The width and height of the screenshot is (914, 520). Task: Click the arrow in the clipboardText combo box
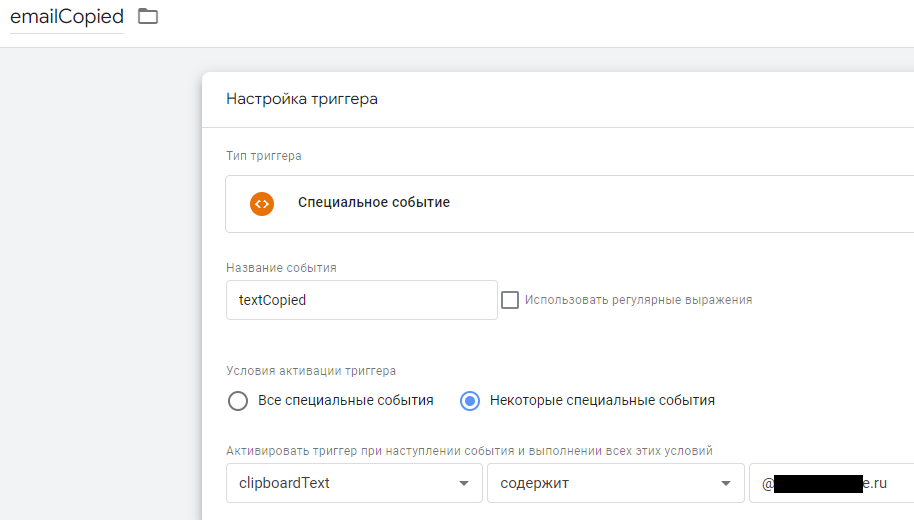463,484
